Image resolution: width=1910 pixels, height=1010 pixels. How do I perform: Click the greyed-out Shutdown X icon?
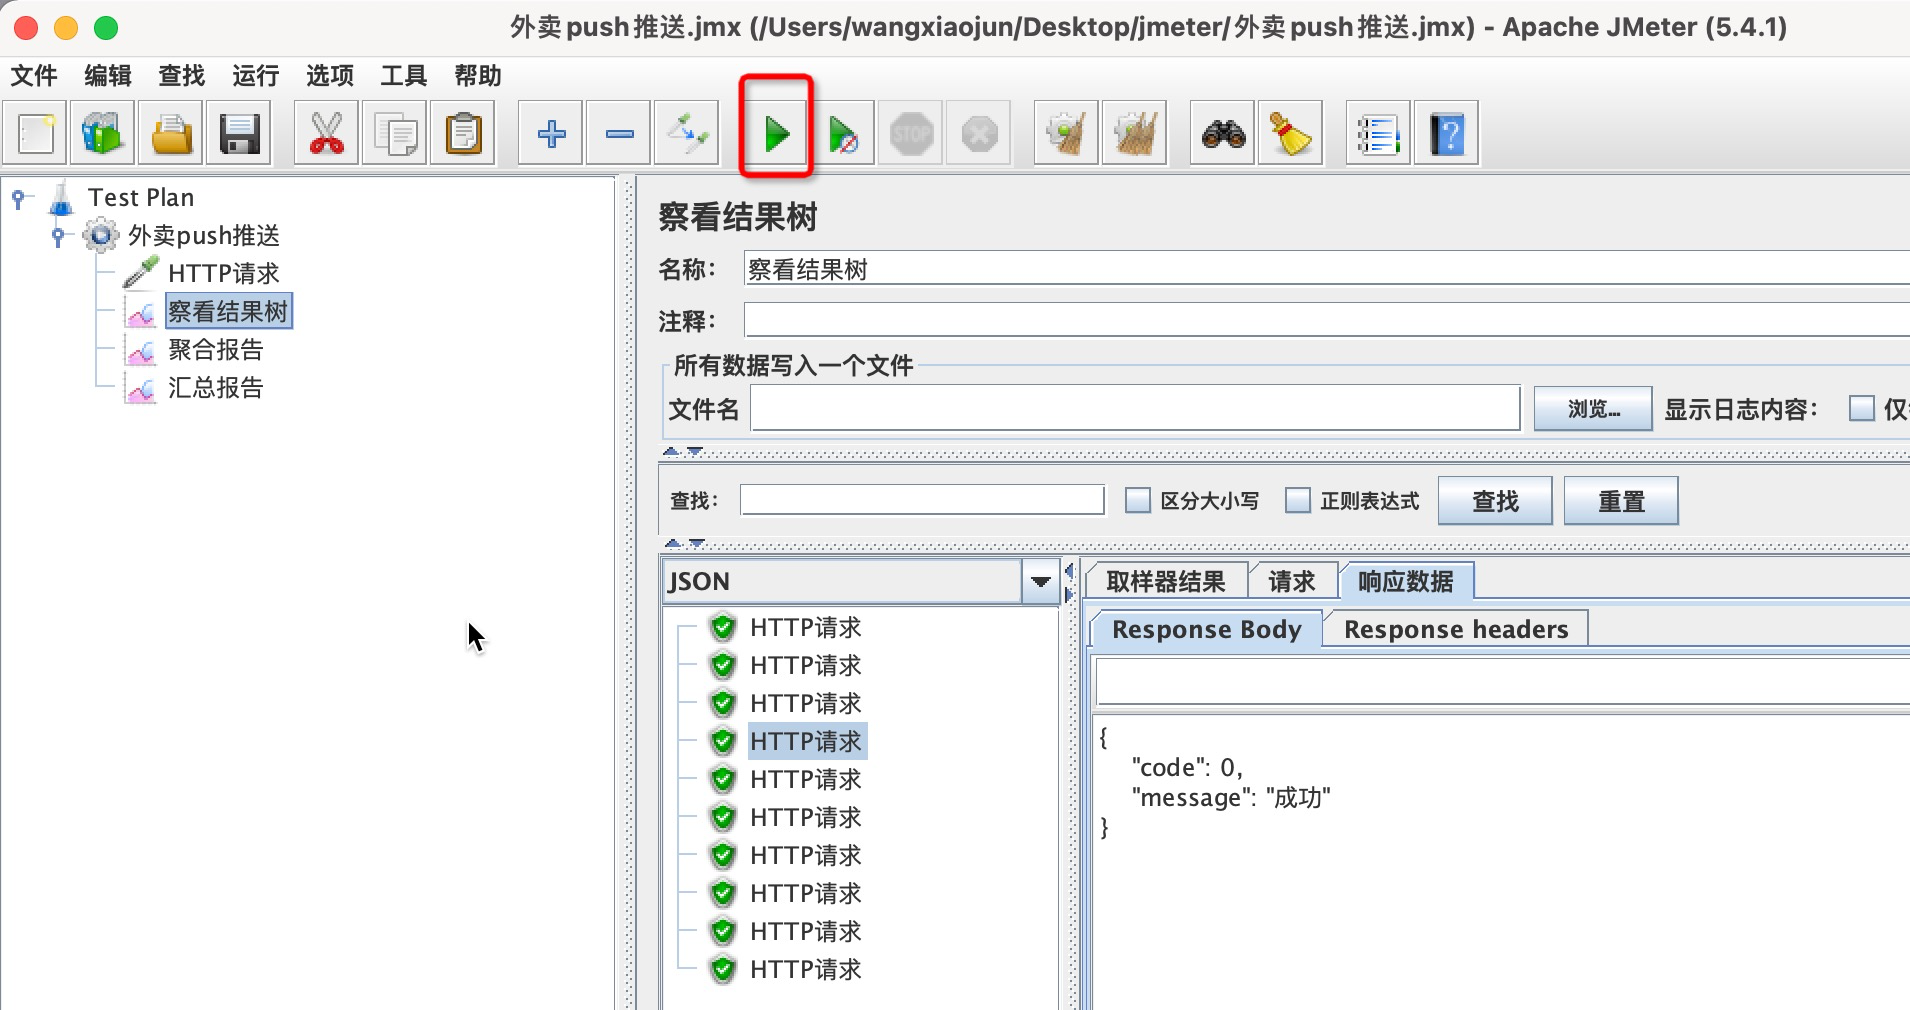point(979,133)
